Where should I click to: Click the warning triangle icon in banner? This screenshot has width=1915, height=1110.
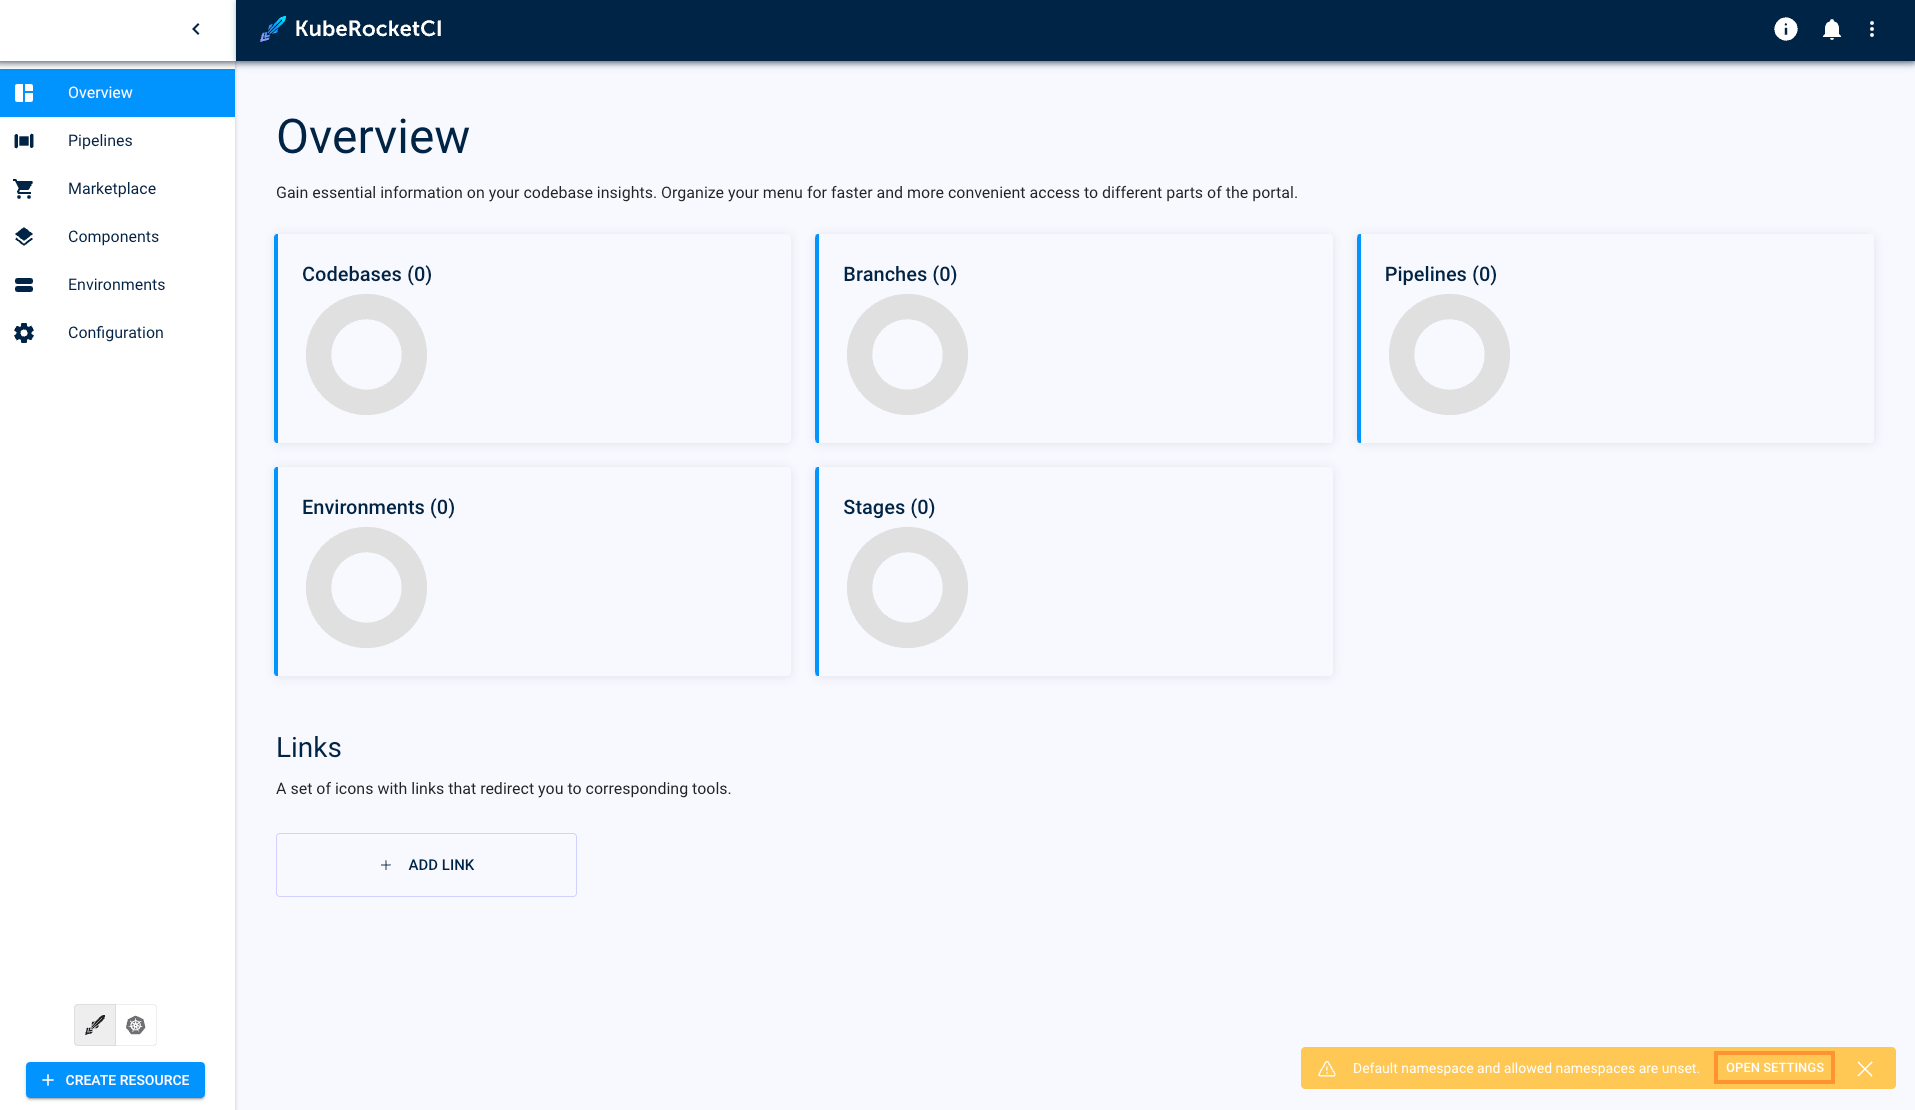click(1327, 1069)
